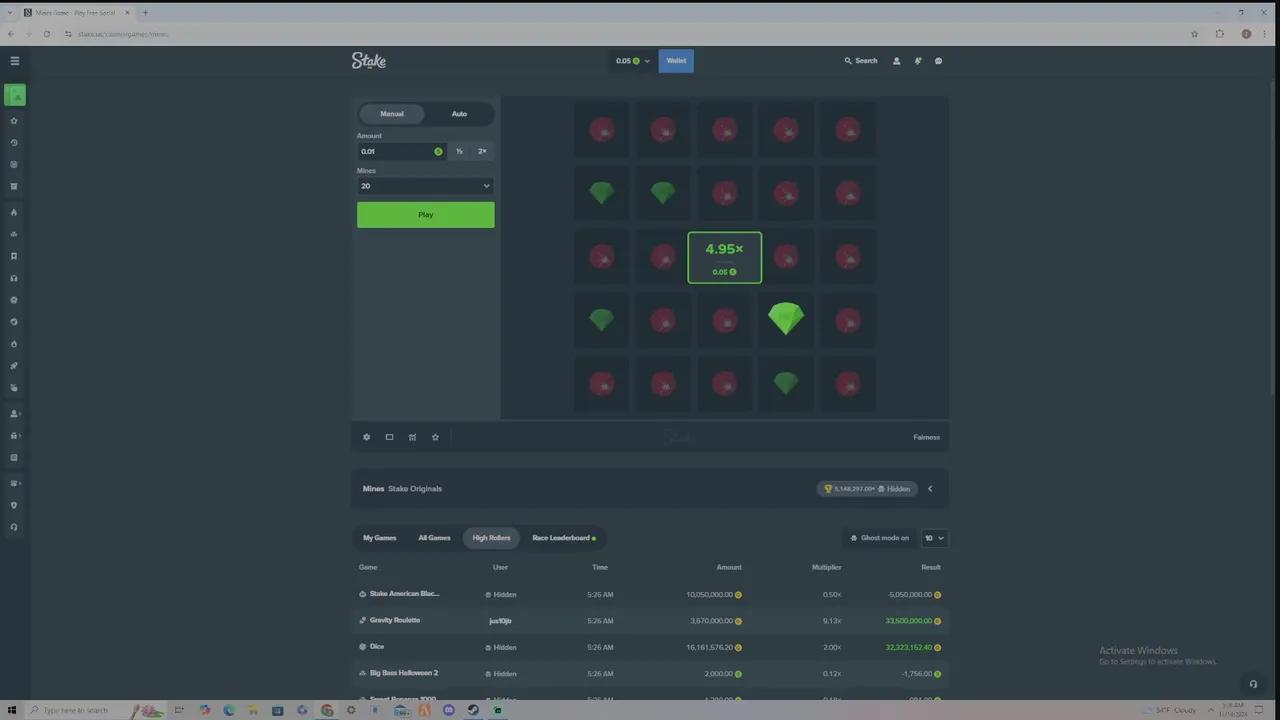Open recent history clock in sidebar

[14, 143]
